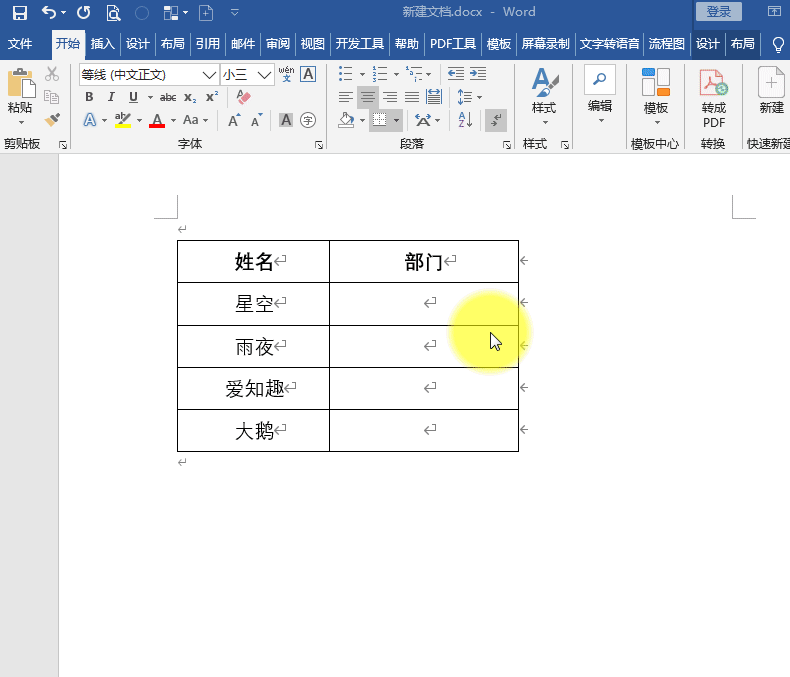Decrease font size with the smaller A
The image size is (790, 677).
click(256, 120)
